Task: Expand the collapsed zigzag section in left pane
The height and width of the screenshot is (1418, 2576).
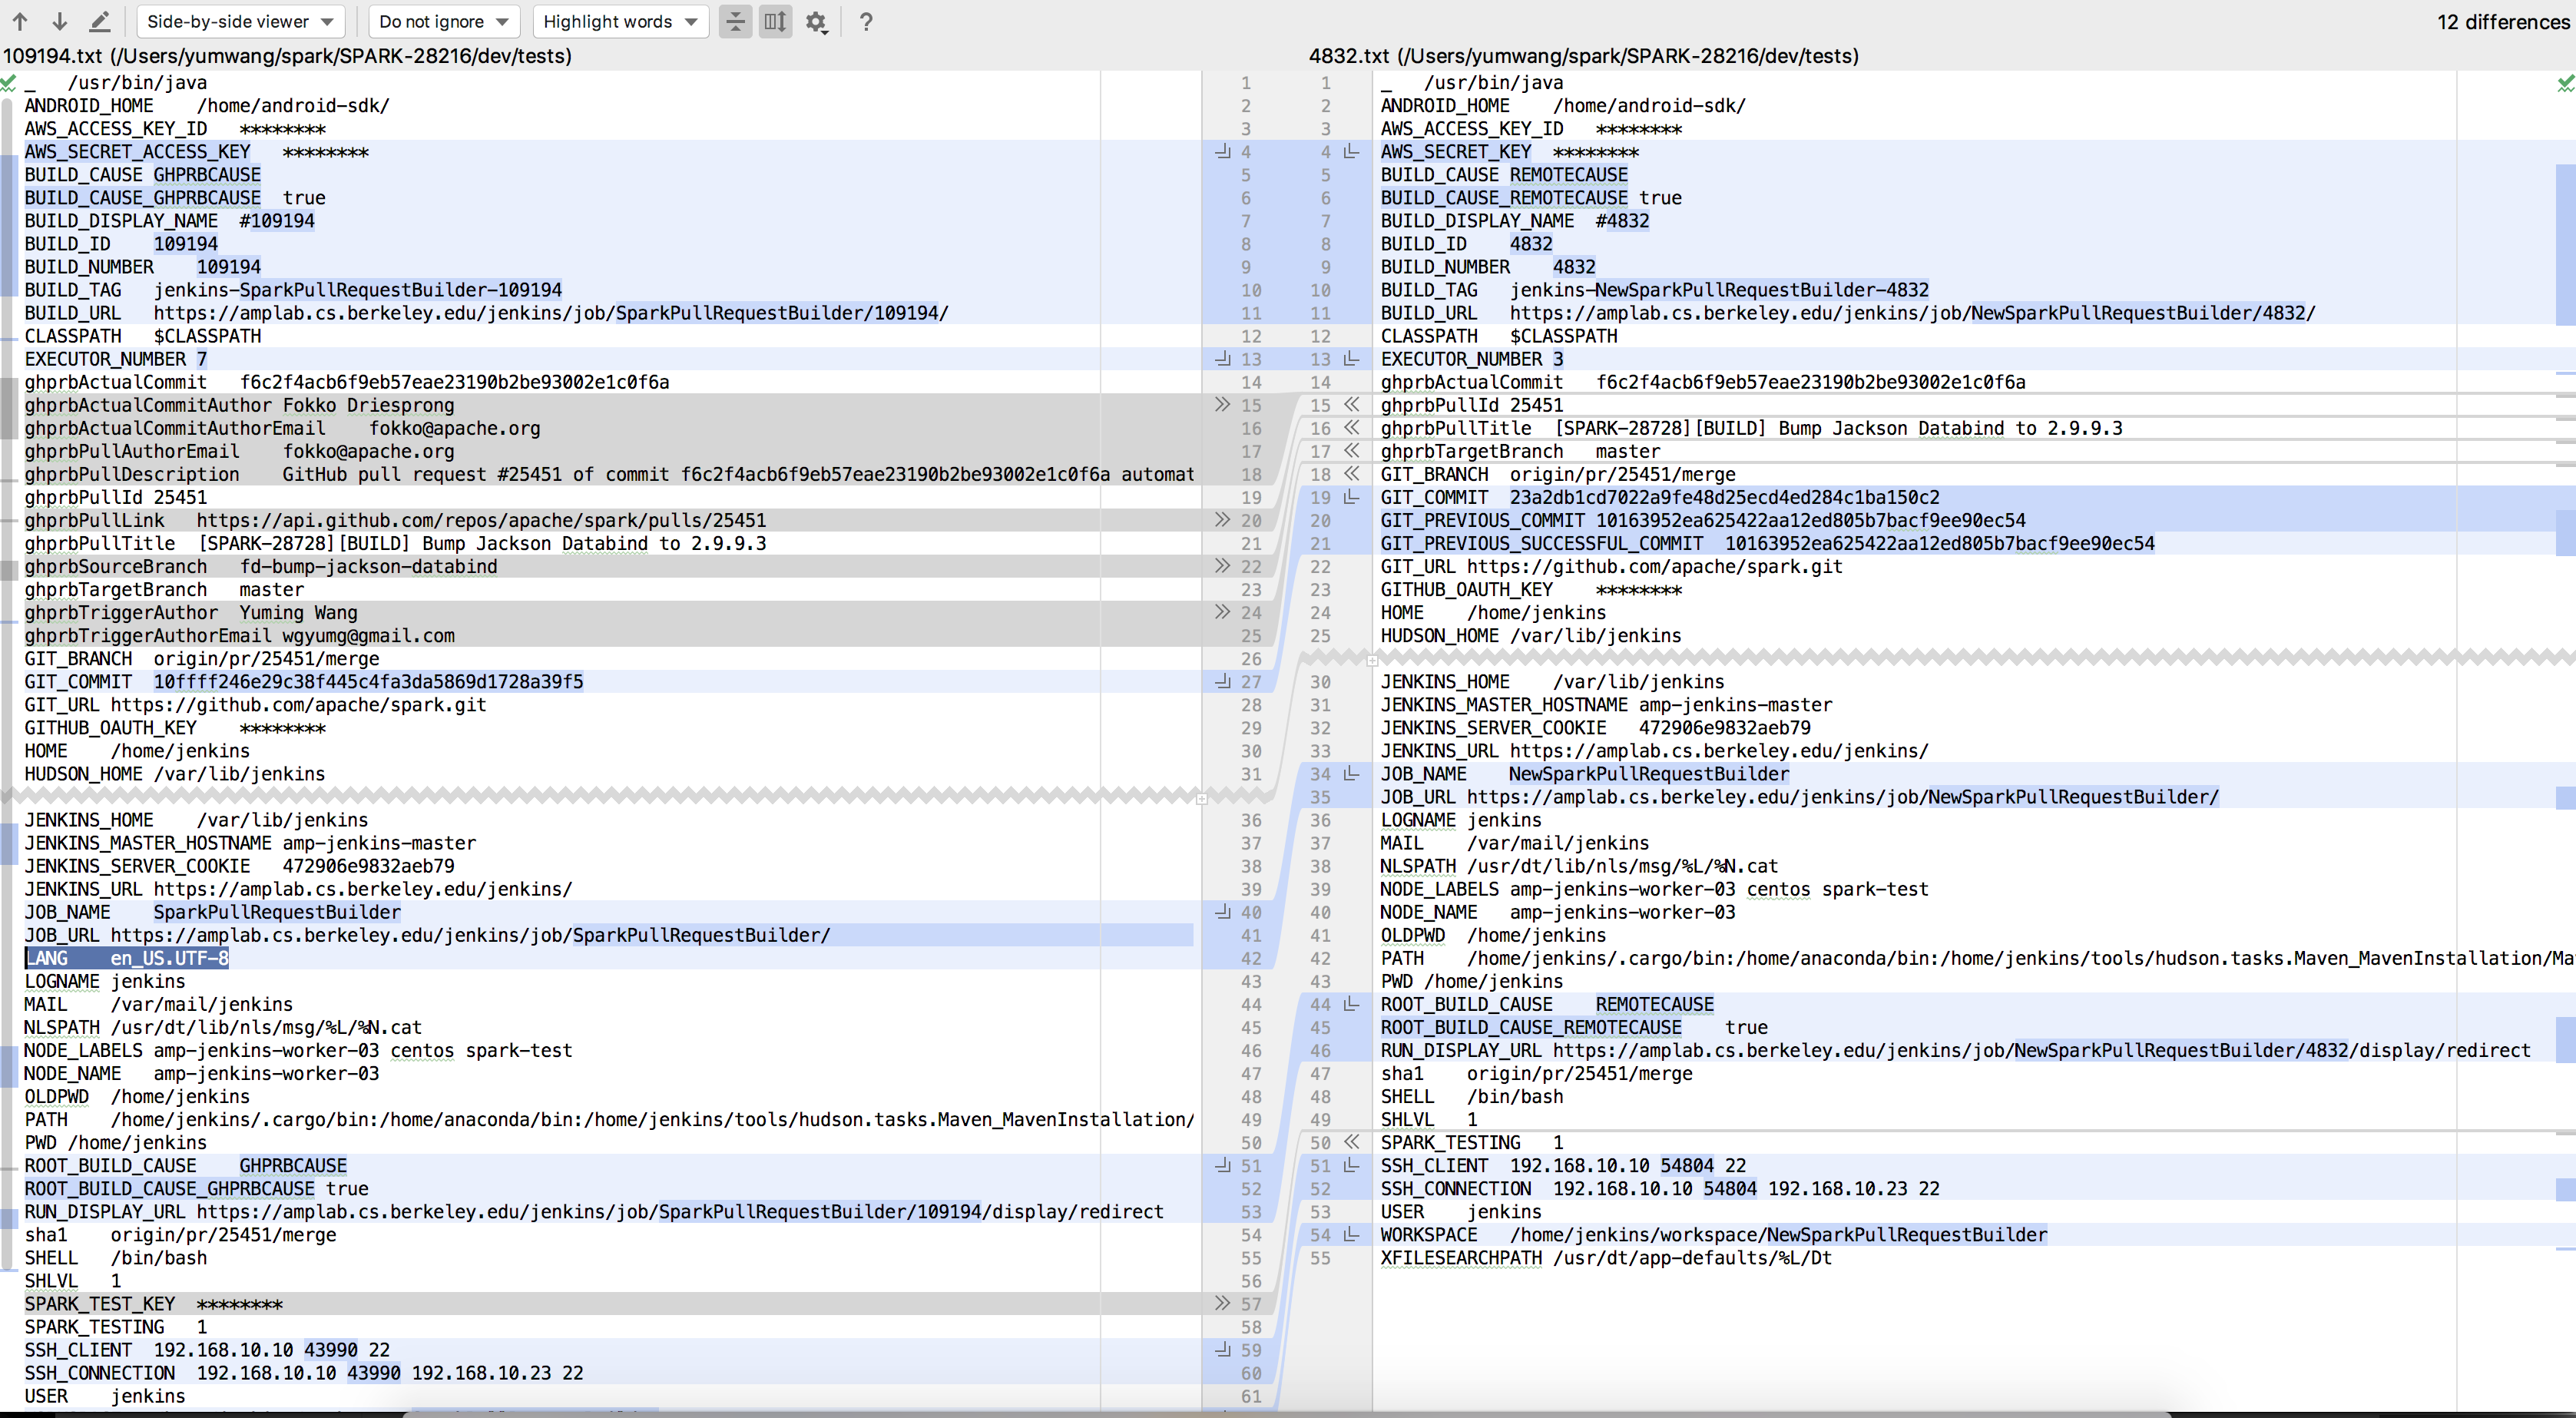Action: 1201,798
